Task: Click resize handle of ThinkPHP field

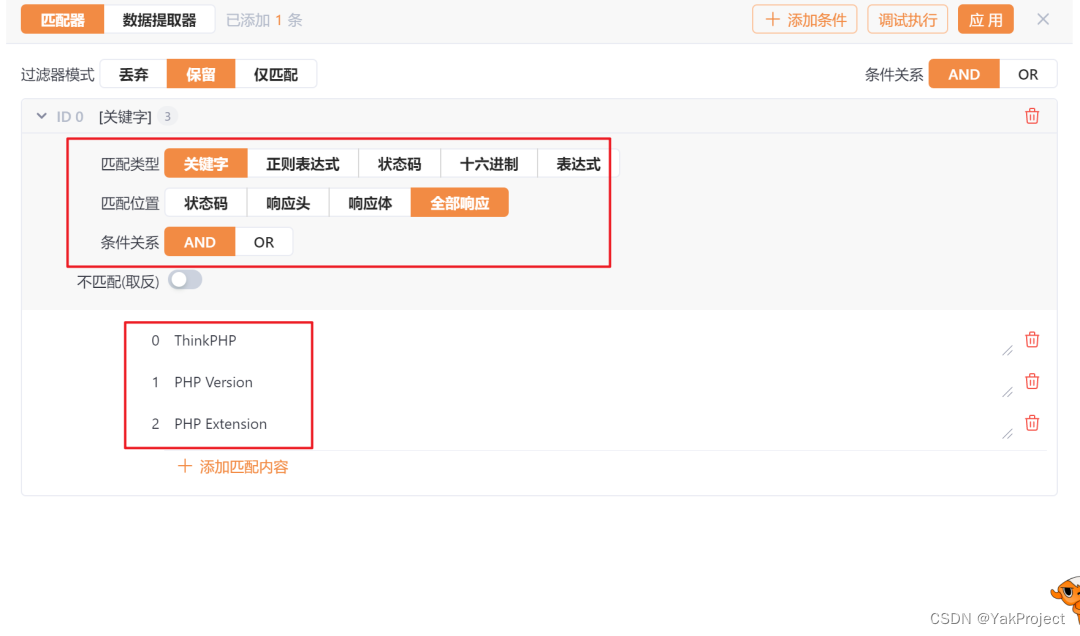Action: coord(1007,351)
